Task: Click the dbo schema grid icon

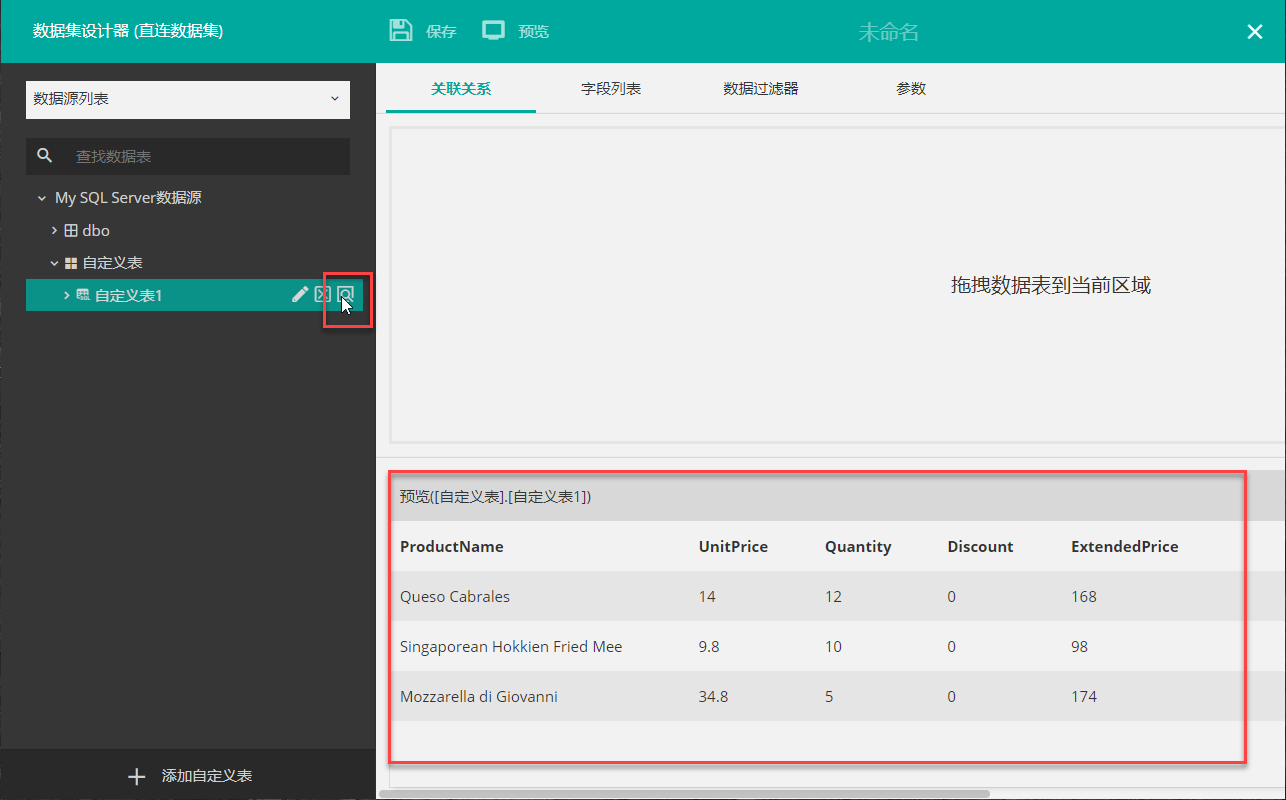Action: click(71, 230)
